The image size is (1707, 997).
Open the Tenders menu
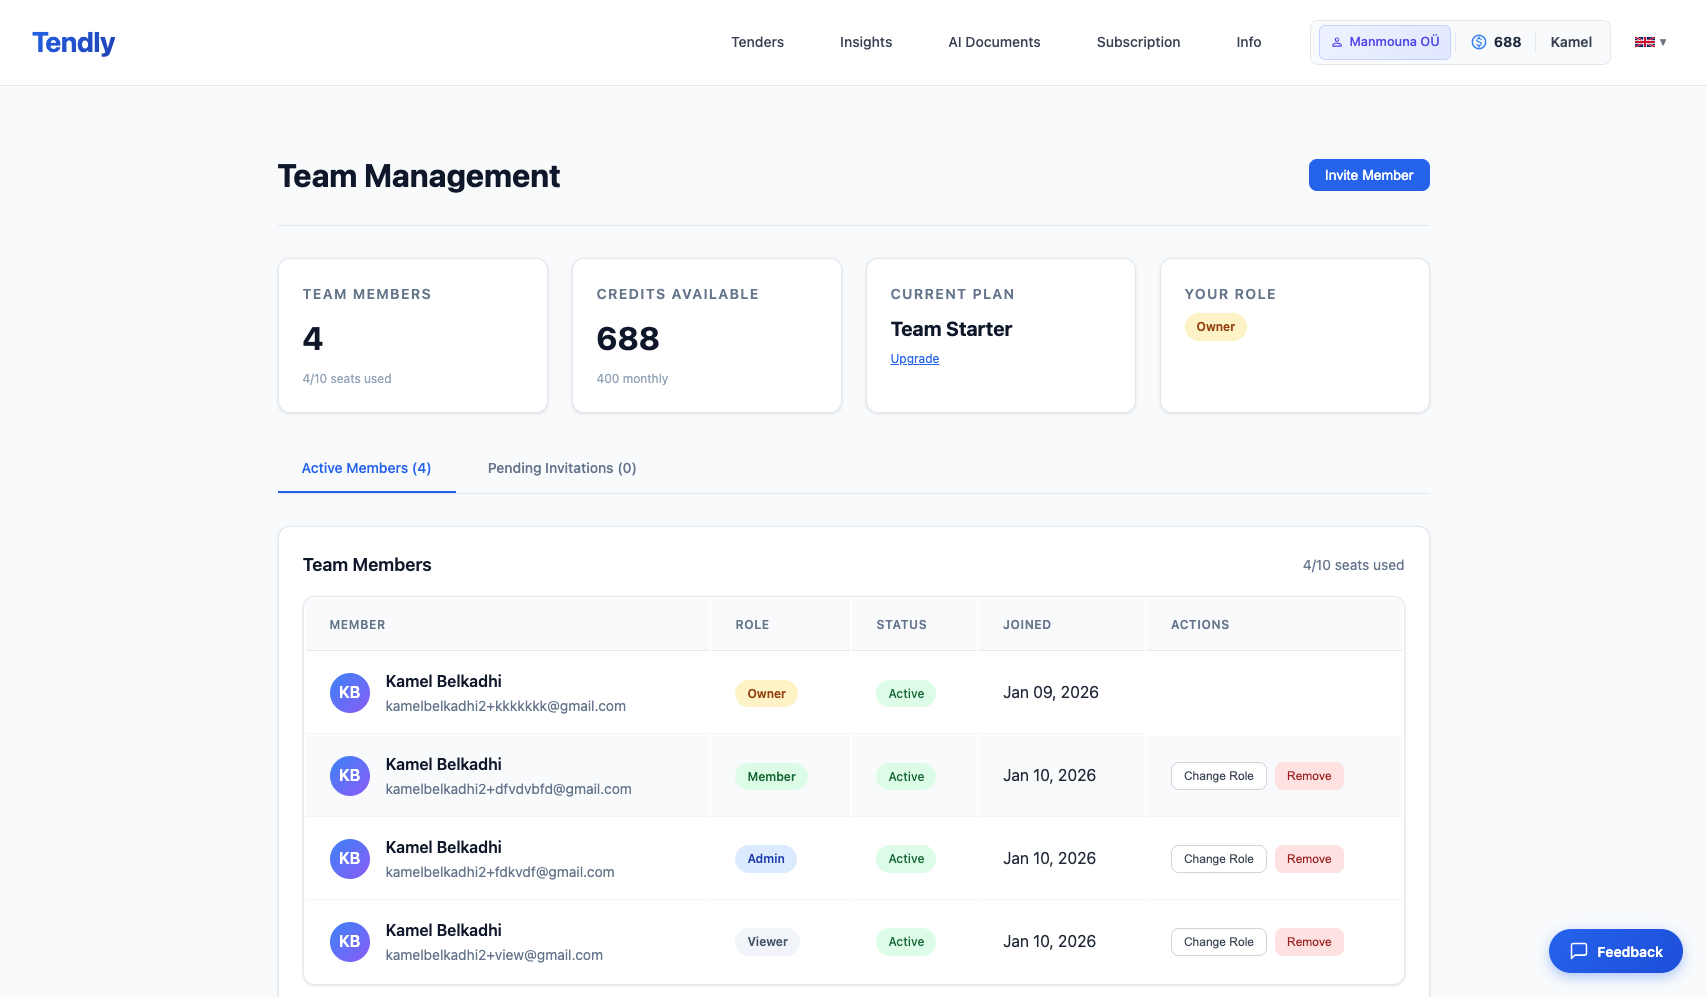coord(757,42)
